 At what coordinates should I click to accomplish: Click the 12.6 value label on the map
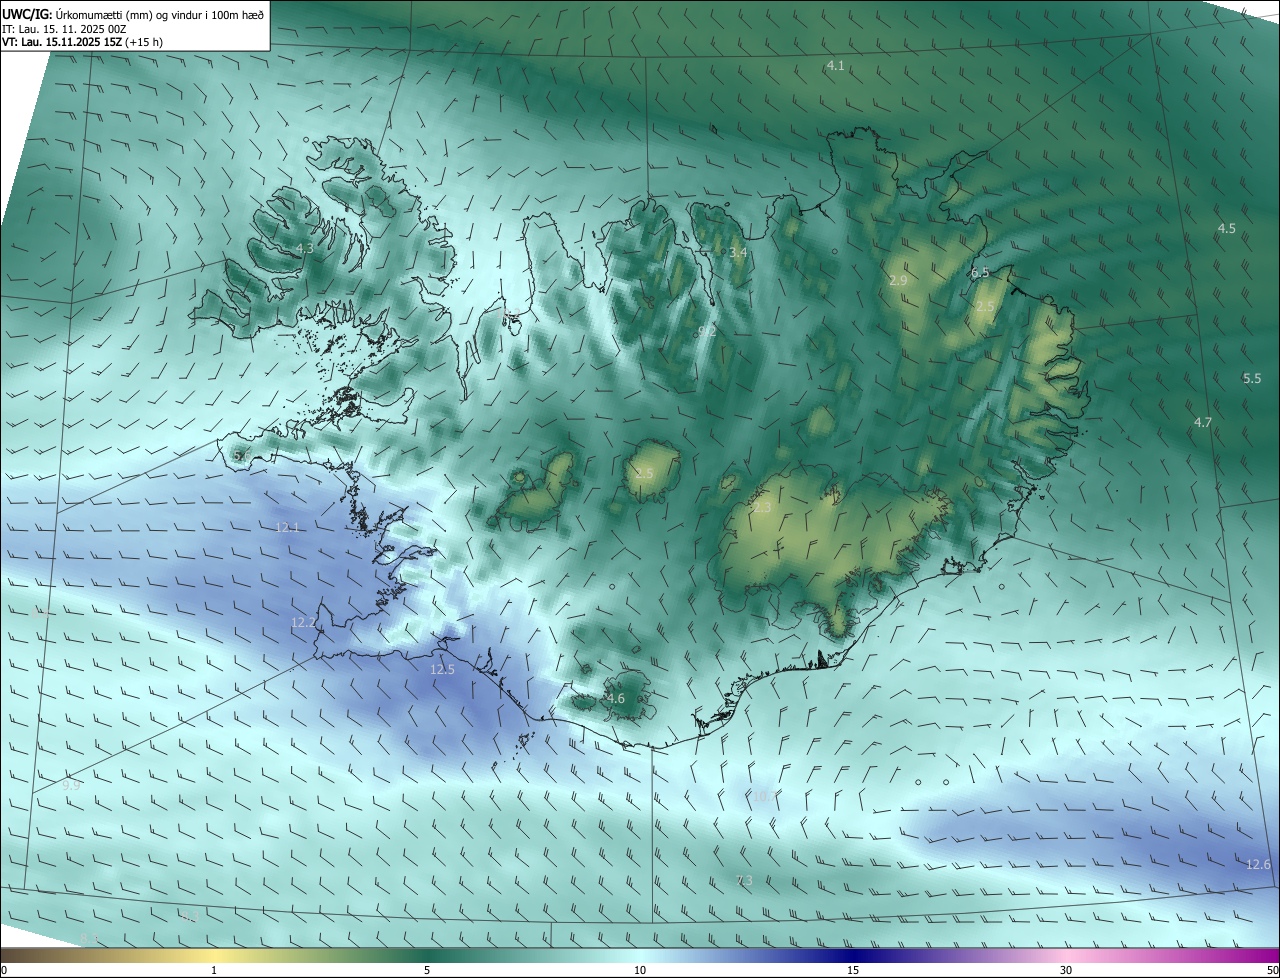(x=1258, y=864)
